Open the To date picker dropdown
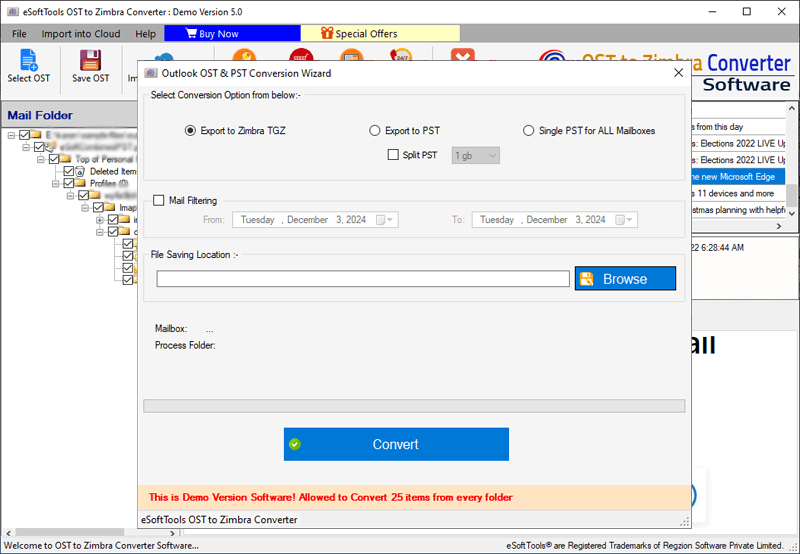This screenshot has width=800, height=554. coord(624,220)
